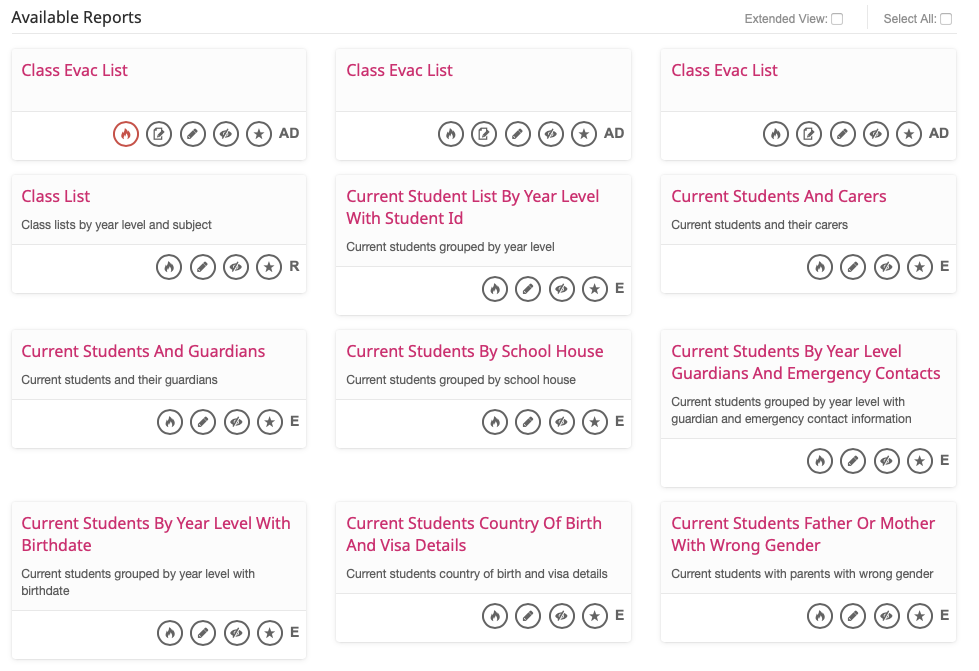Viewport: 979px width, 671px height.
Task: Open the Class List report title
Action: coord(56,196)
